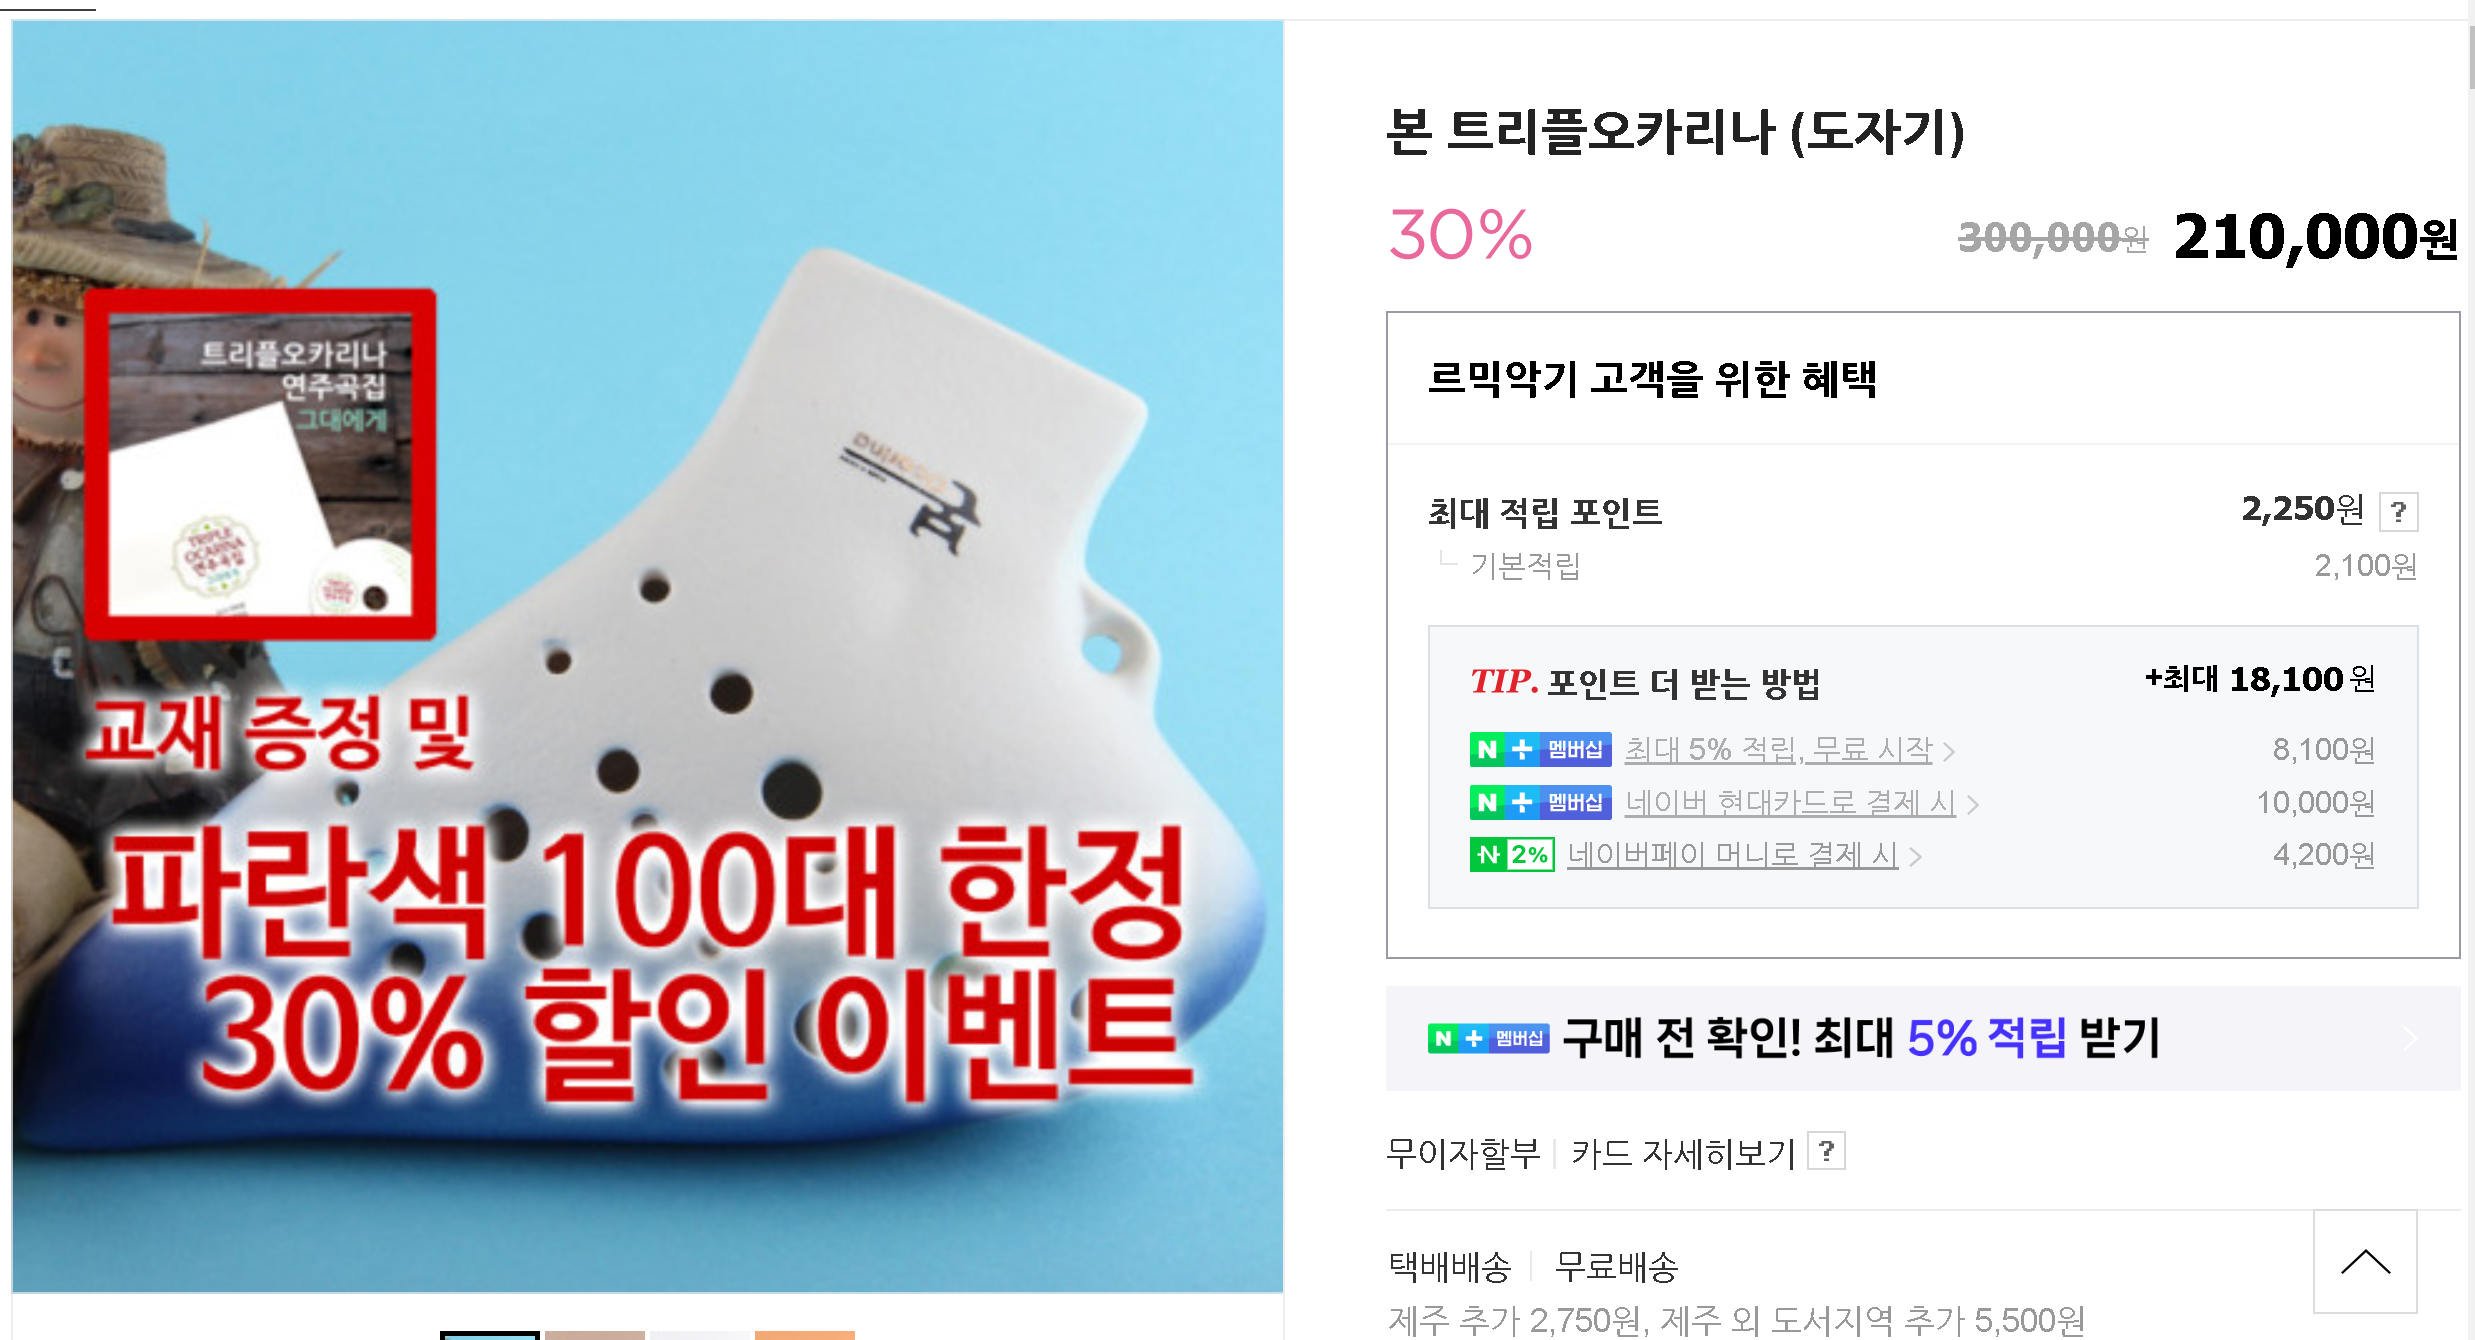Click the scroll-to-top arrow button

[2365, 1262]
